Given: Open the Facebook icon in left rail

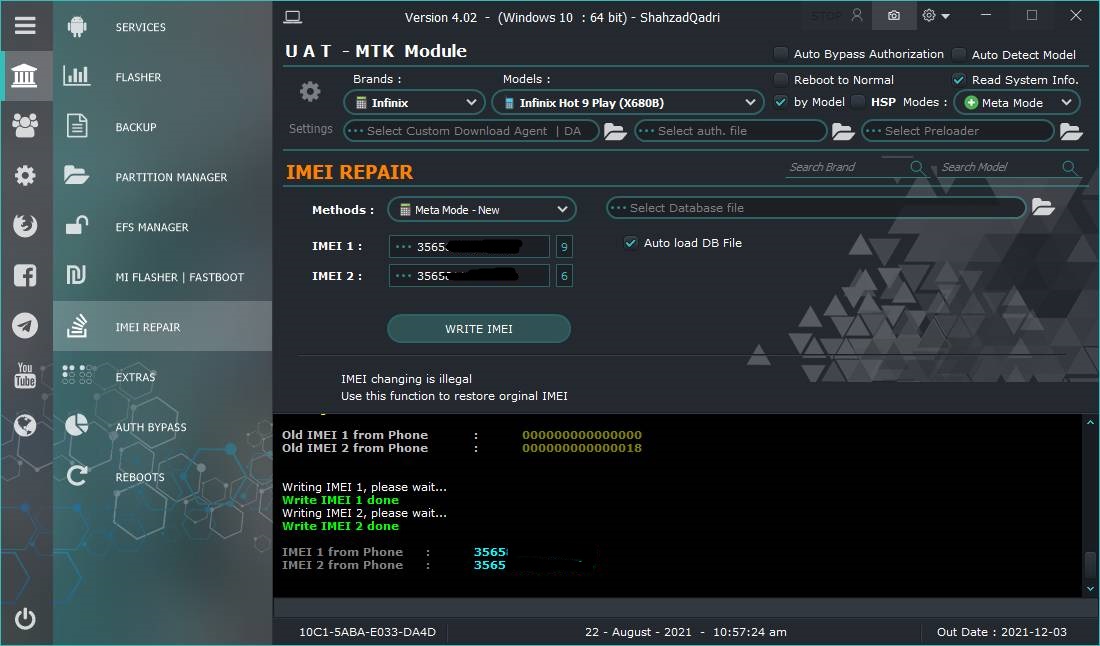Looking at the screenshot, I should pos(25,276).
